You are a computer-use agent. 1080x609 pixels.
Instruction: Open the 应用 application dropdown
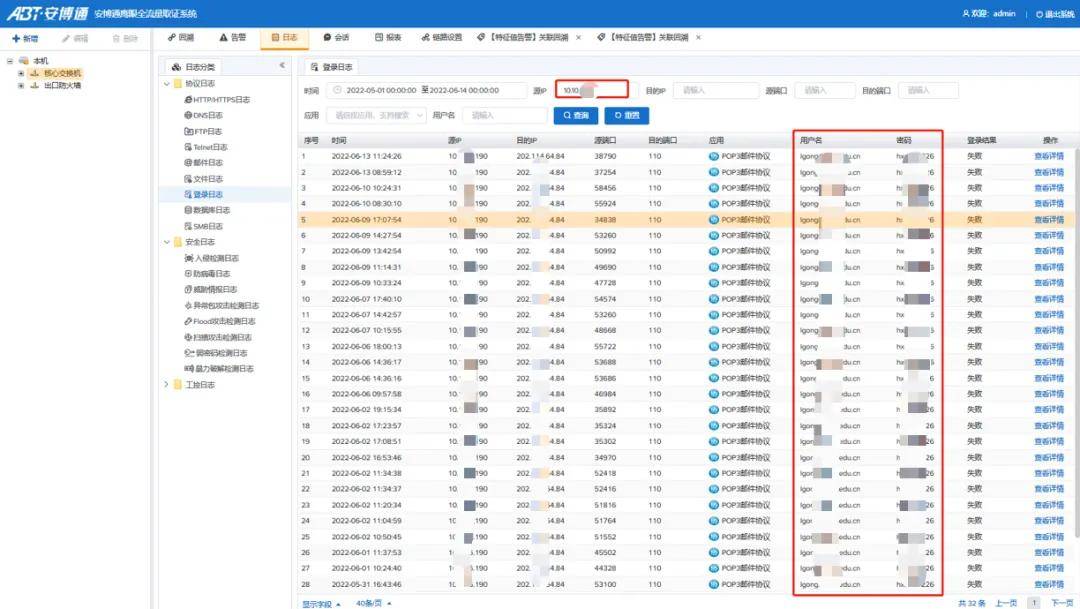[376, 115]
